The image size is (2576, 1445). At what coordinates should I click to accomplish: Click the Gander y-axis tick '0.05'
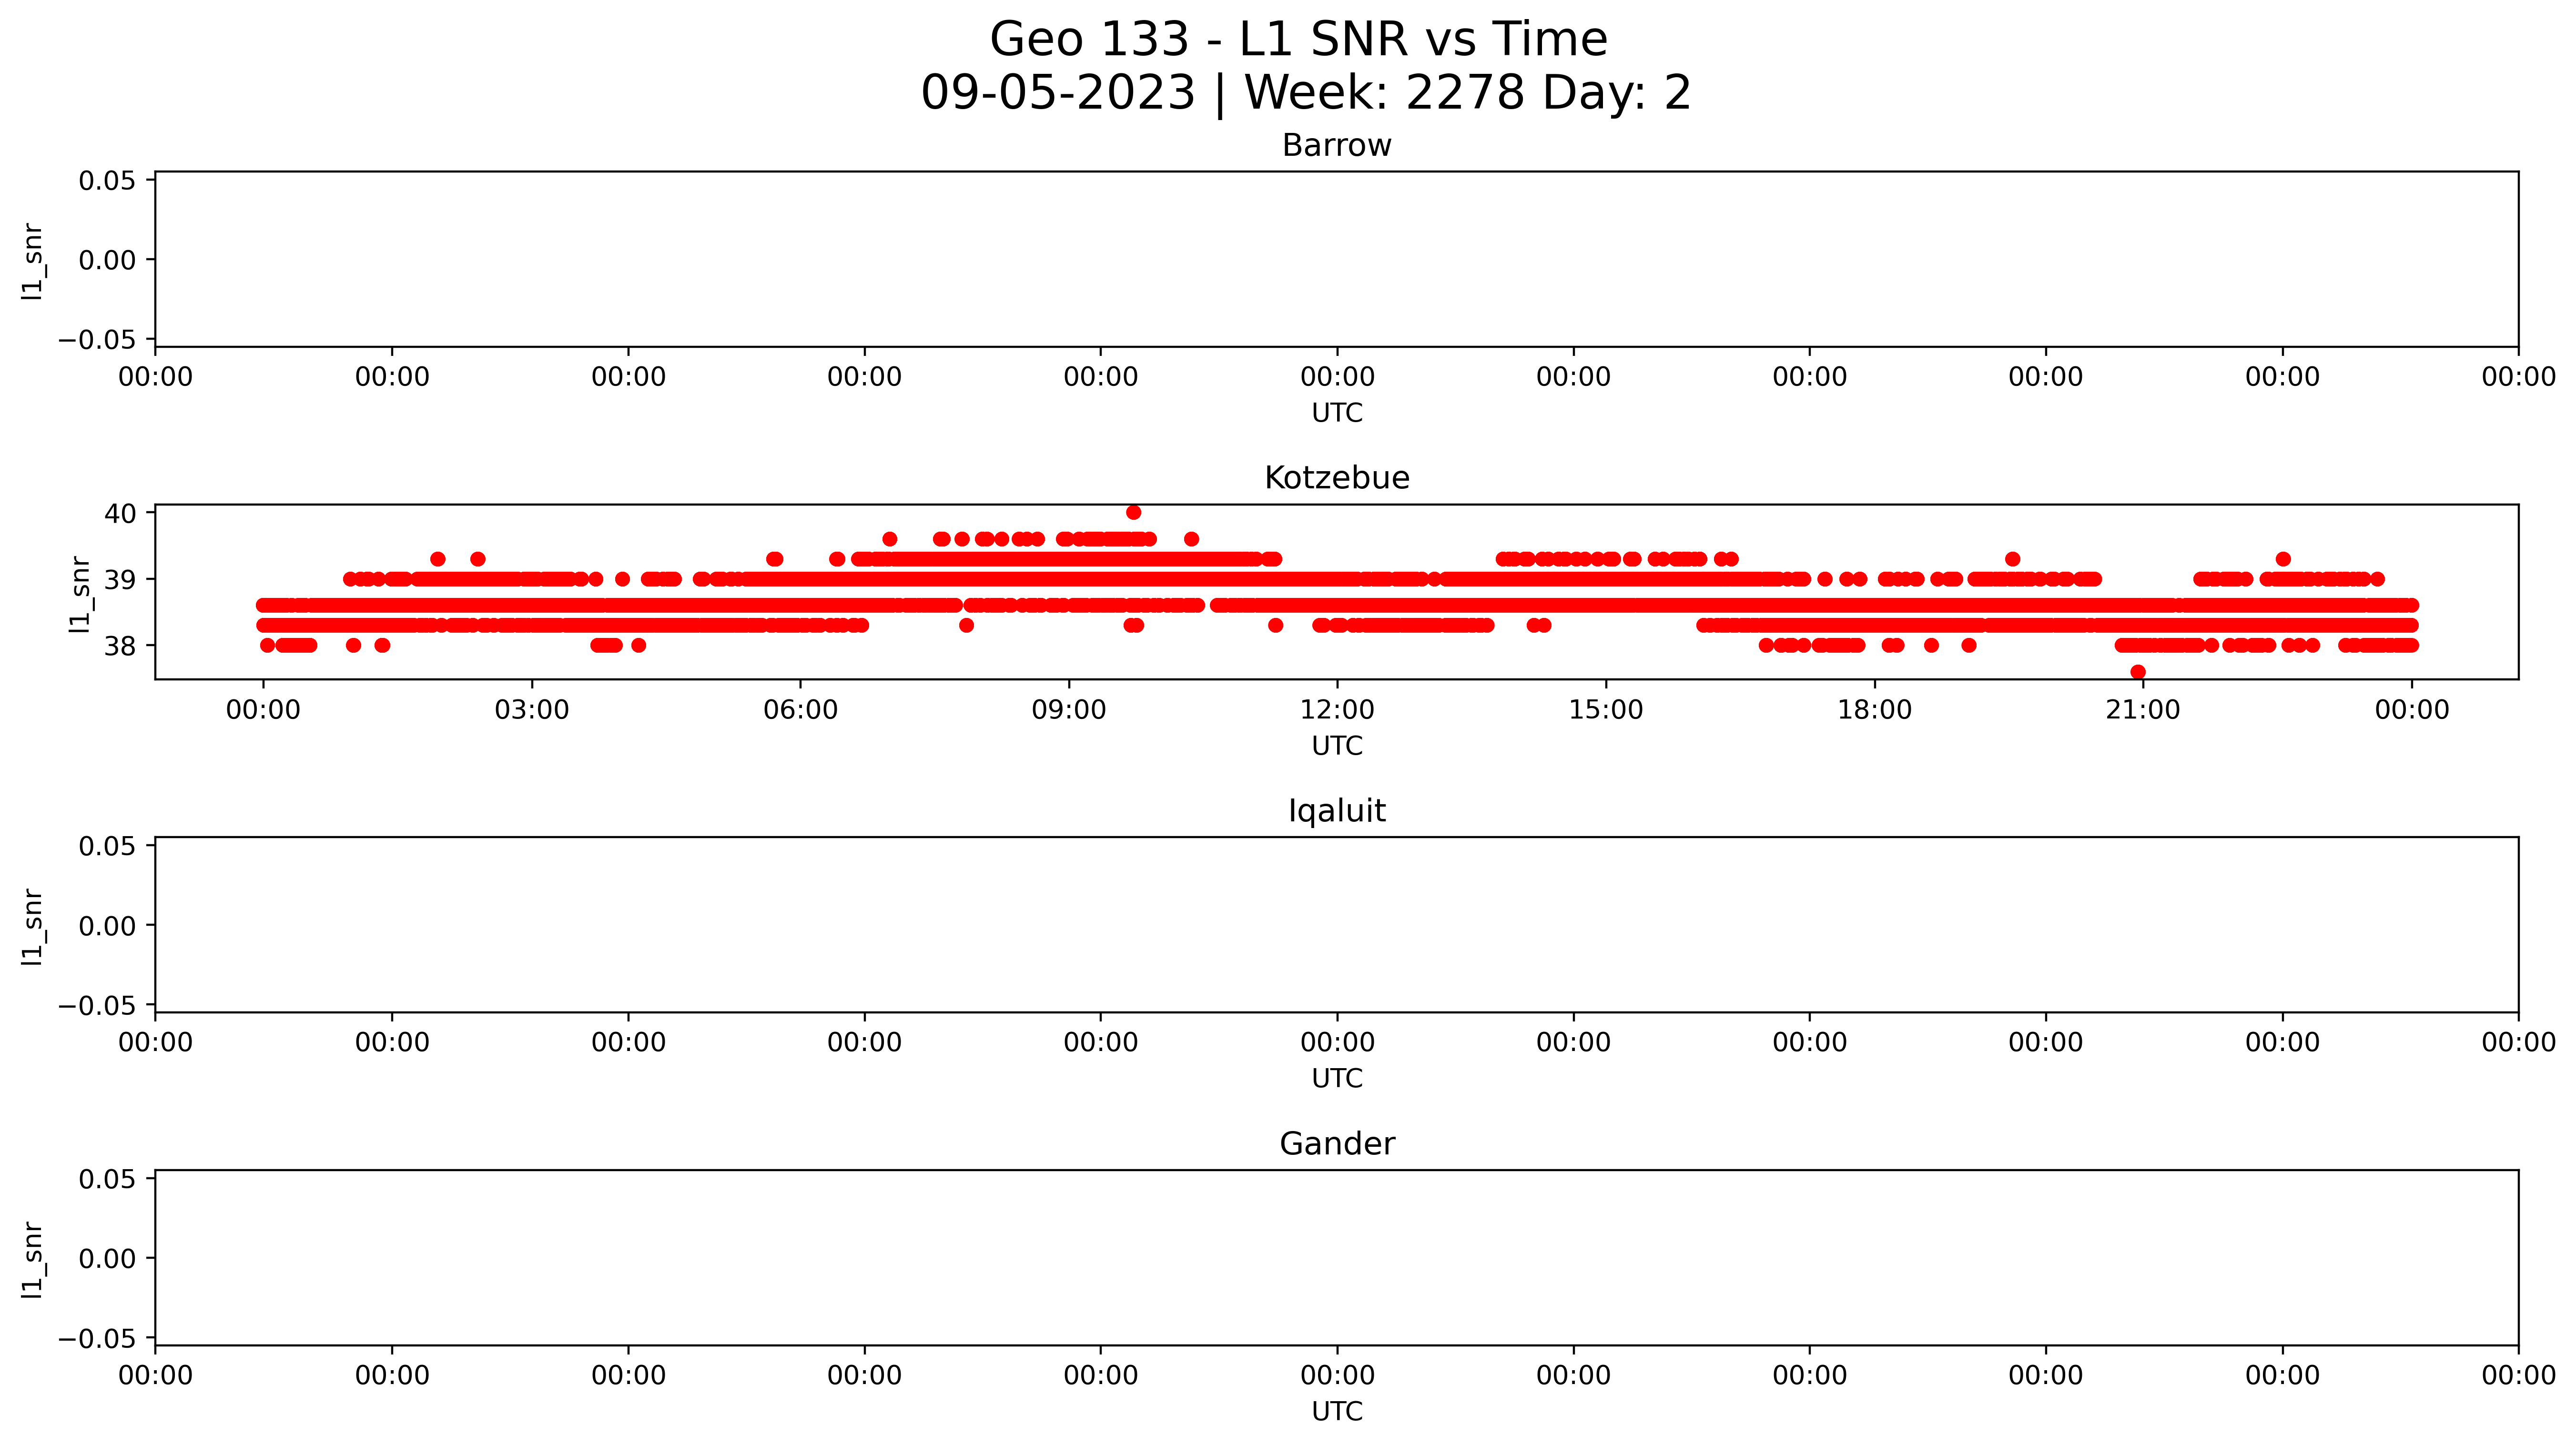pyautogui.click(x=107, y=1179)
